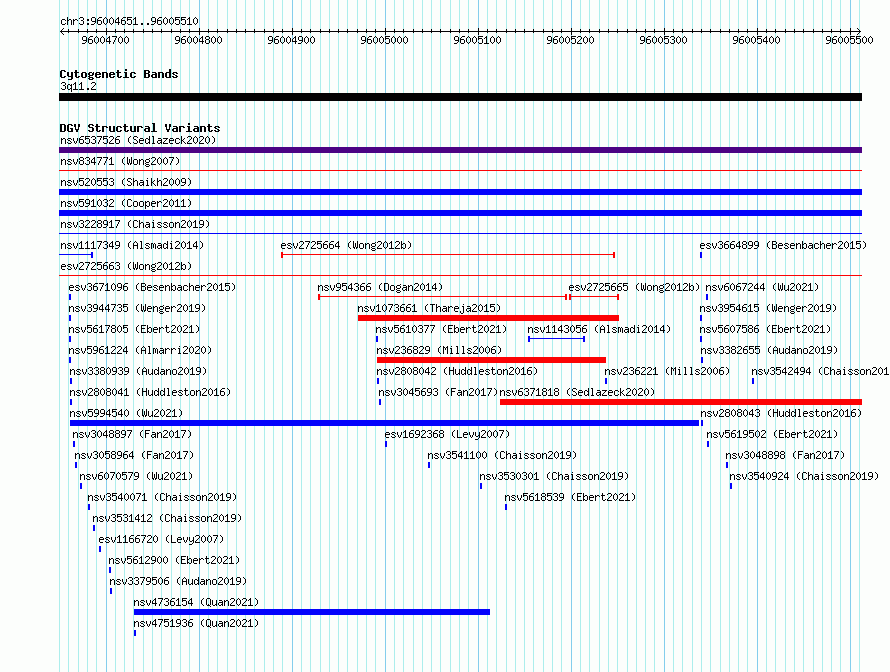Open nsv4736154 (Quan2021) label
The image size is (890, 672).
(x=196, y=602)
